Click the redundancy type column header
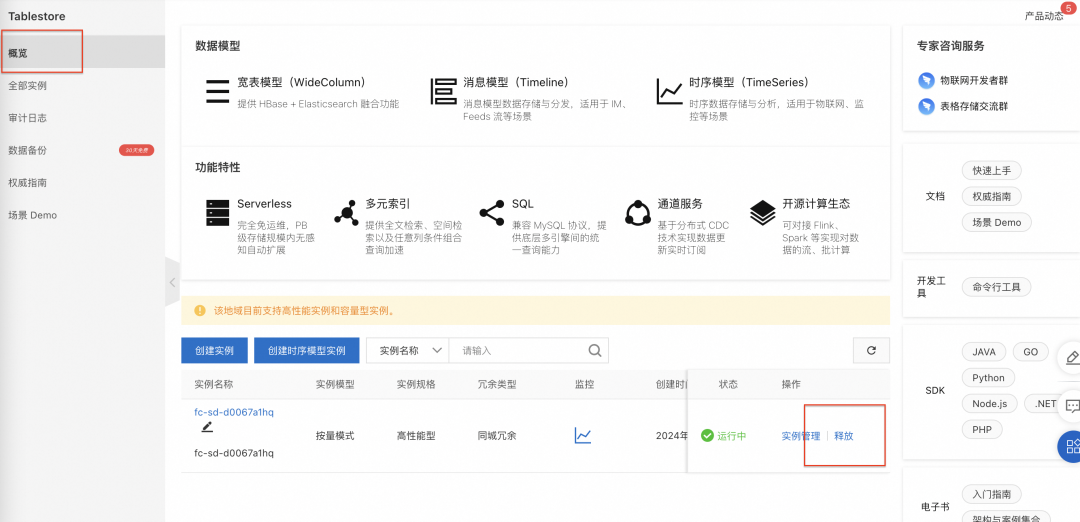 [497, 384]
